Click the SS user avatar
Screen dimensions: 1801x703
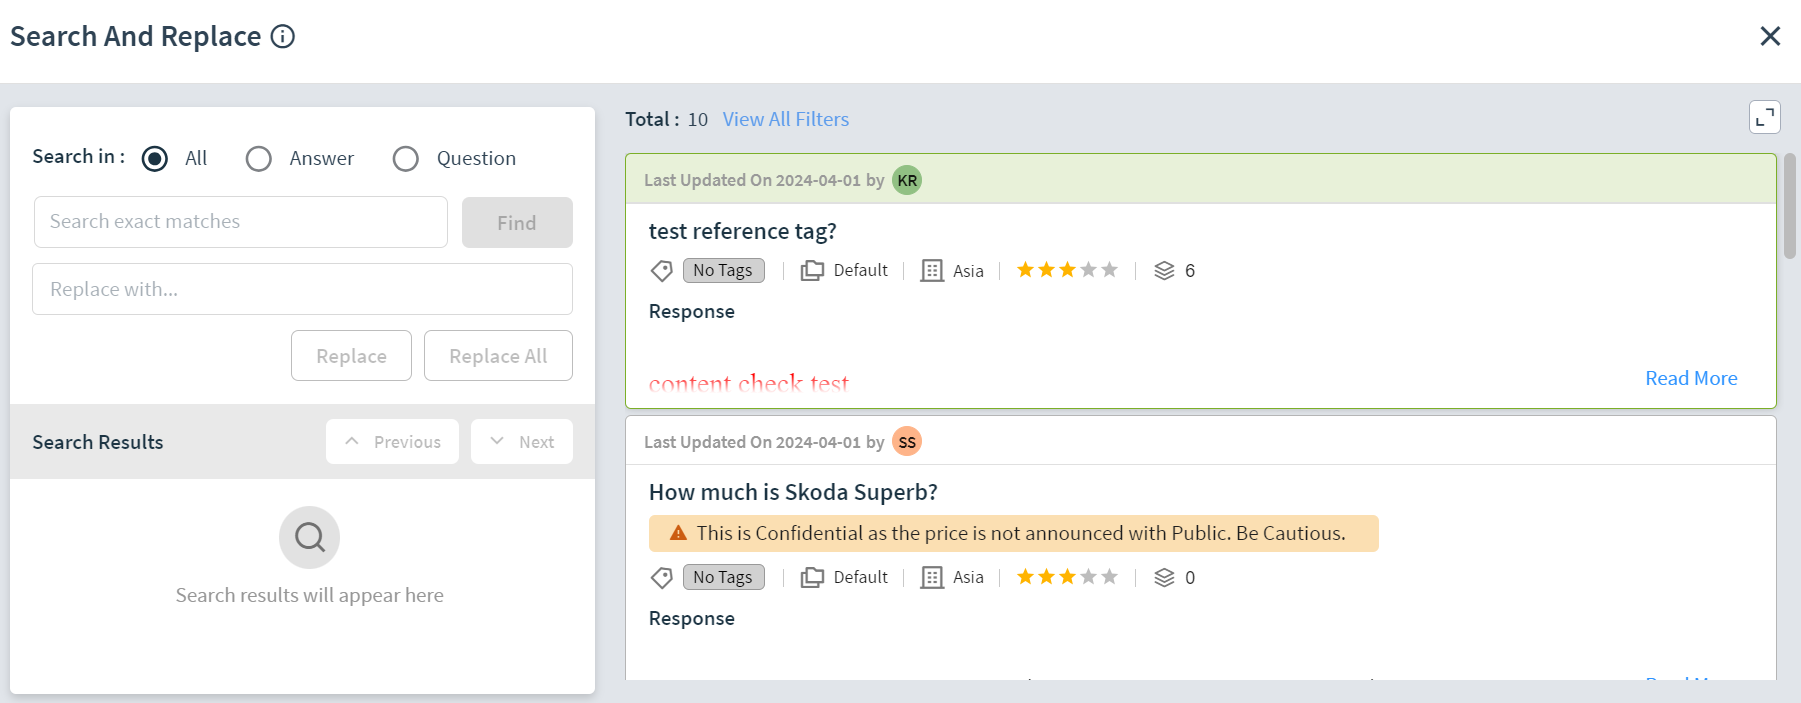point(907,441)
